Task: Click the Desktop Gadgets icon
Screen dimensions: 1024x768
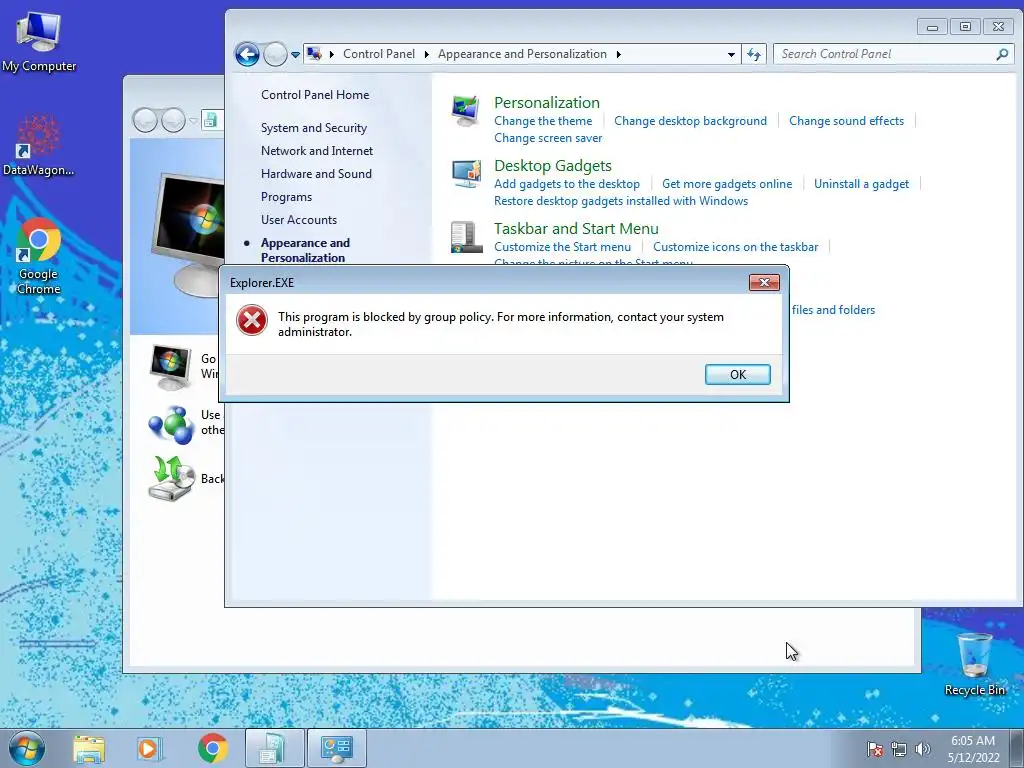Action: pos(467,174)
